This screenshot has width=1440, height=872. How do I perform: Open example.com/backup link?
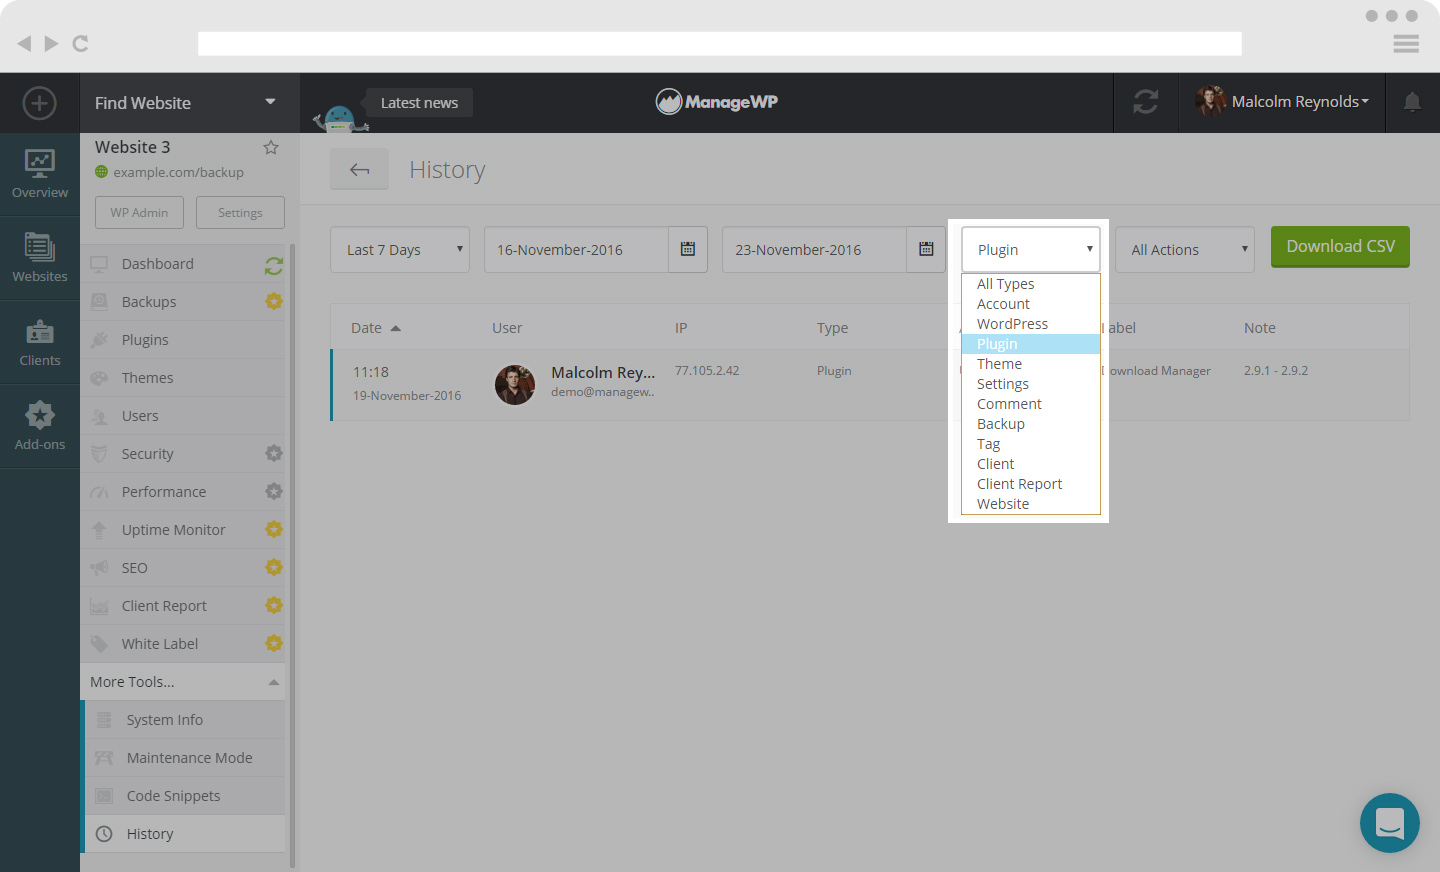pyautogui.click(x=178, y=172)
